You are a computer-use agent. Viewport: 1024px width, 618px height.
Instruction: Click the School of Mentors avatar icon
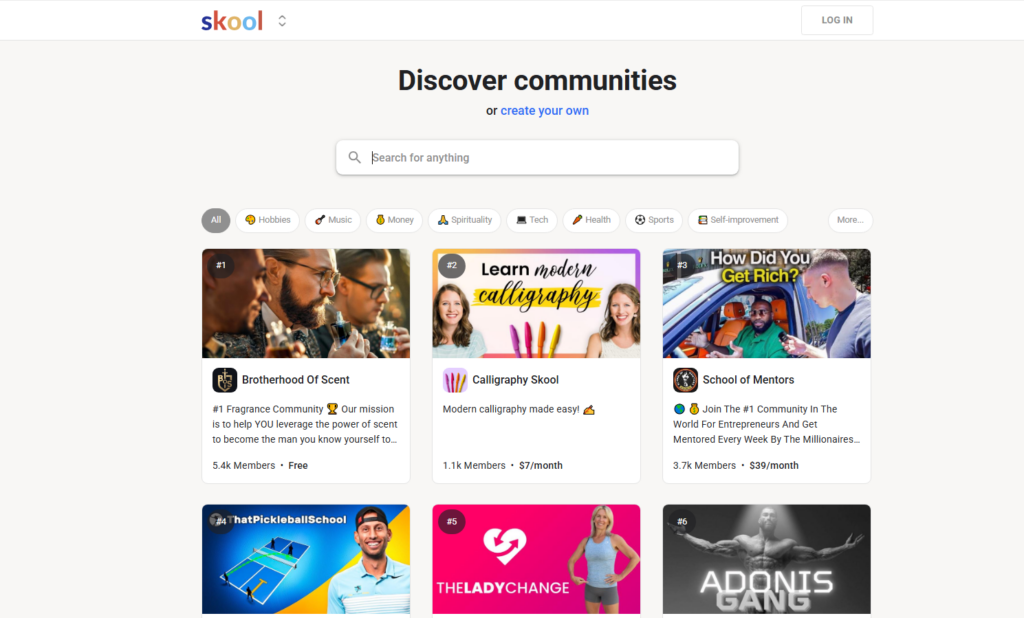tap(685, 380)
